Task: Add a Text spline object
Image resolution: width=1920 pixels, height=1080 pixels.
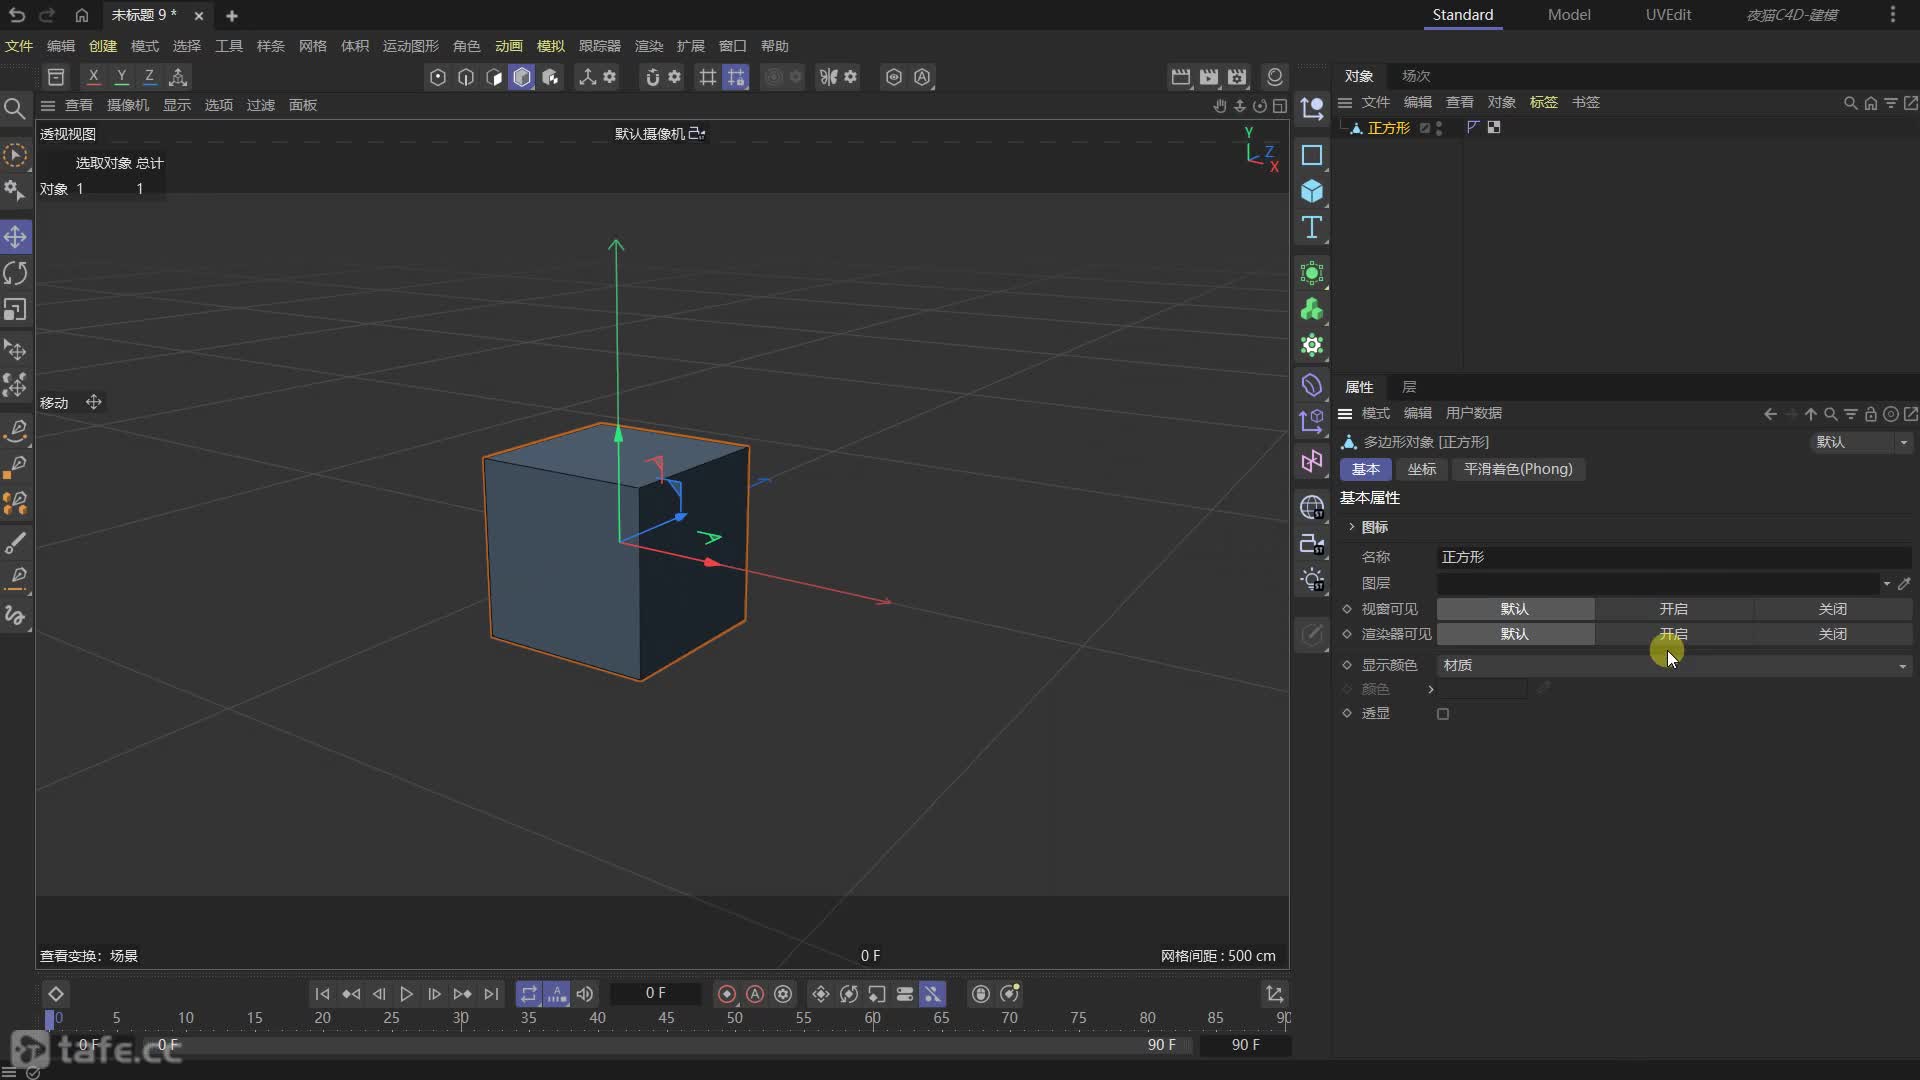Action: coord(1312,227)
